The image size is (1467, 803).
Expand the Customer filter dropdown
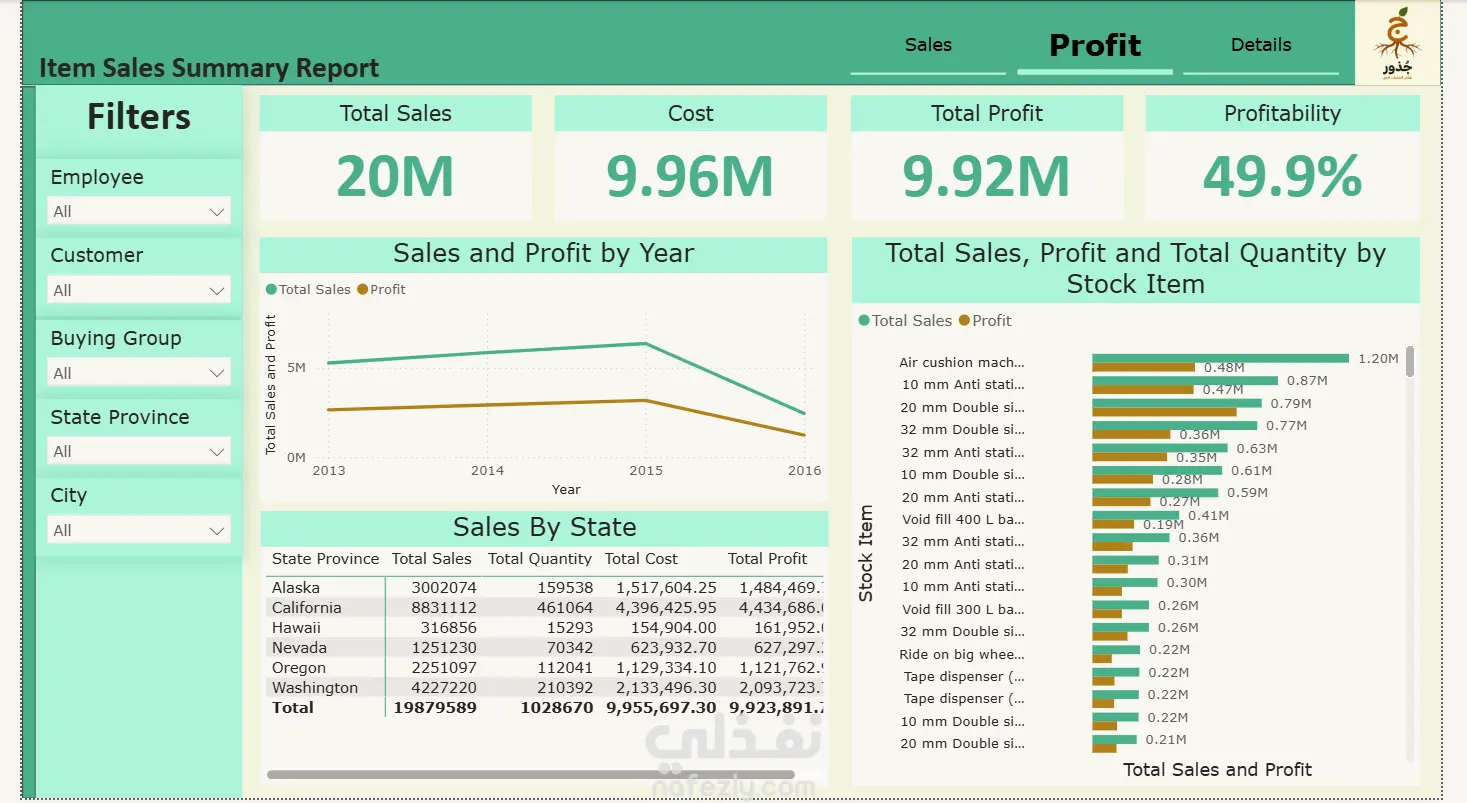pos(139,290)
